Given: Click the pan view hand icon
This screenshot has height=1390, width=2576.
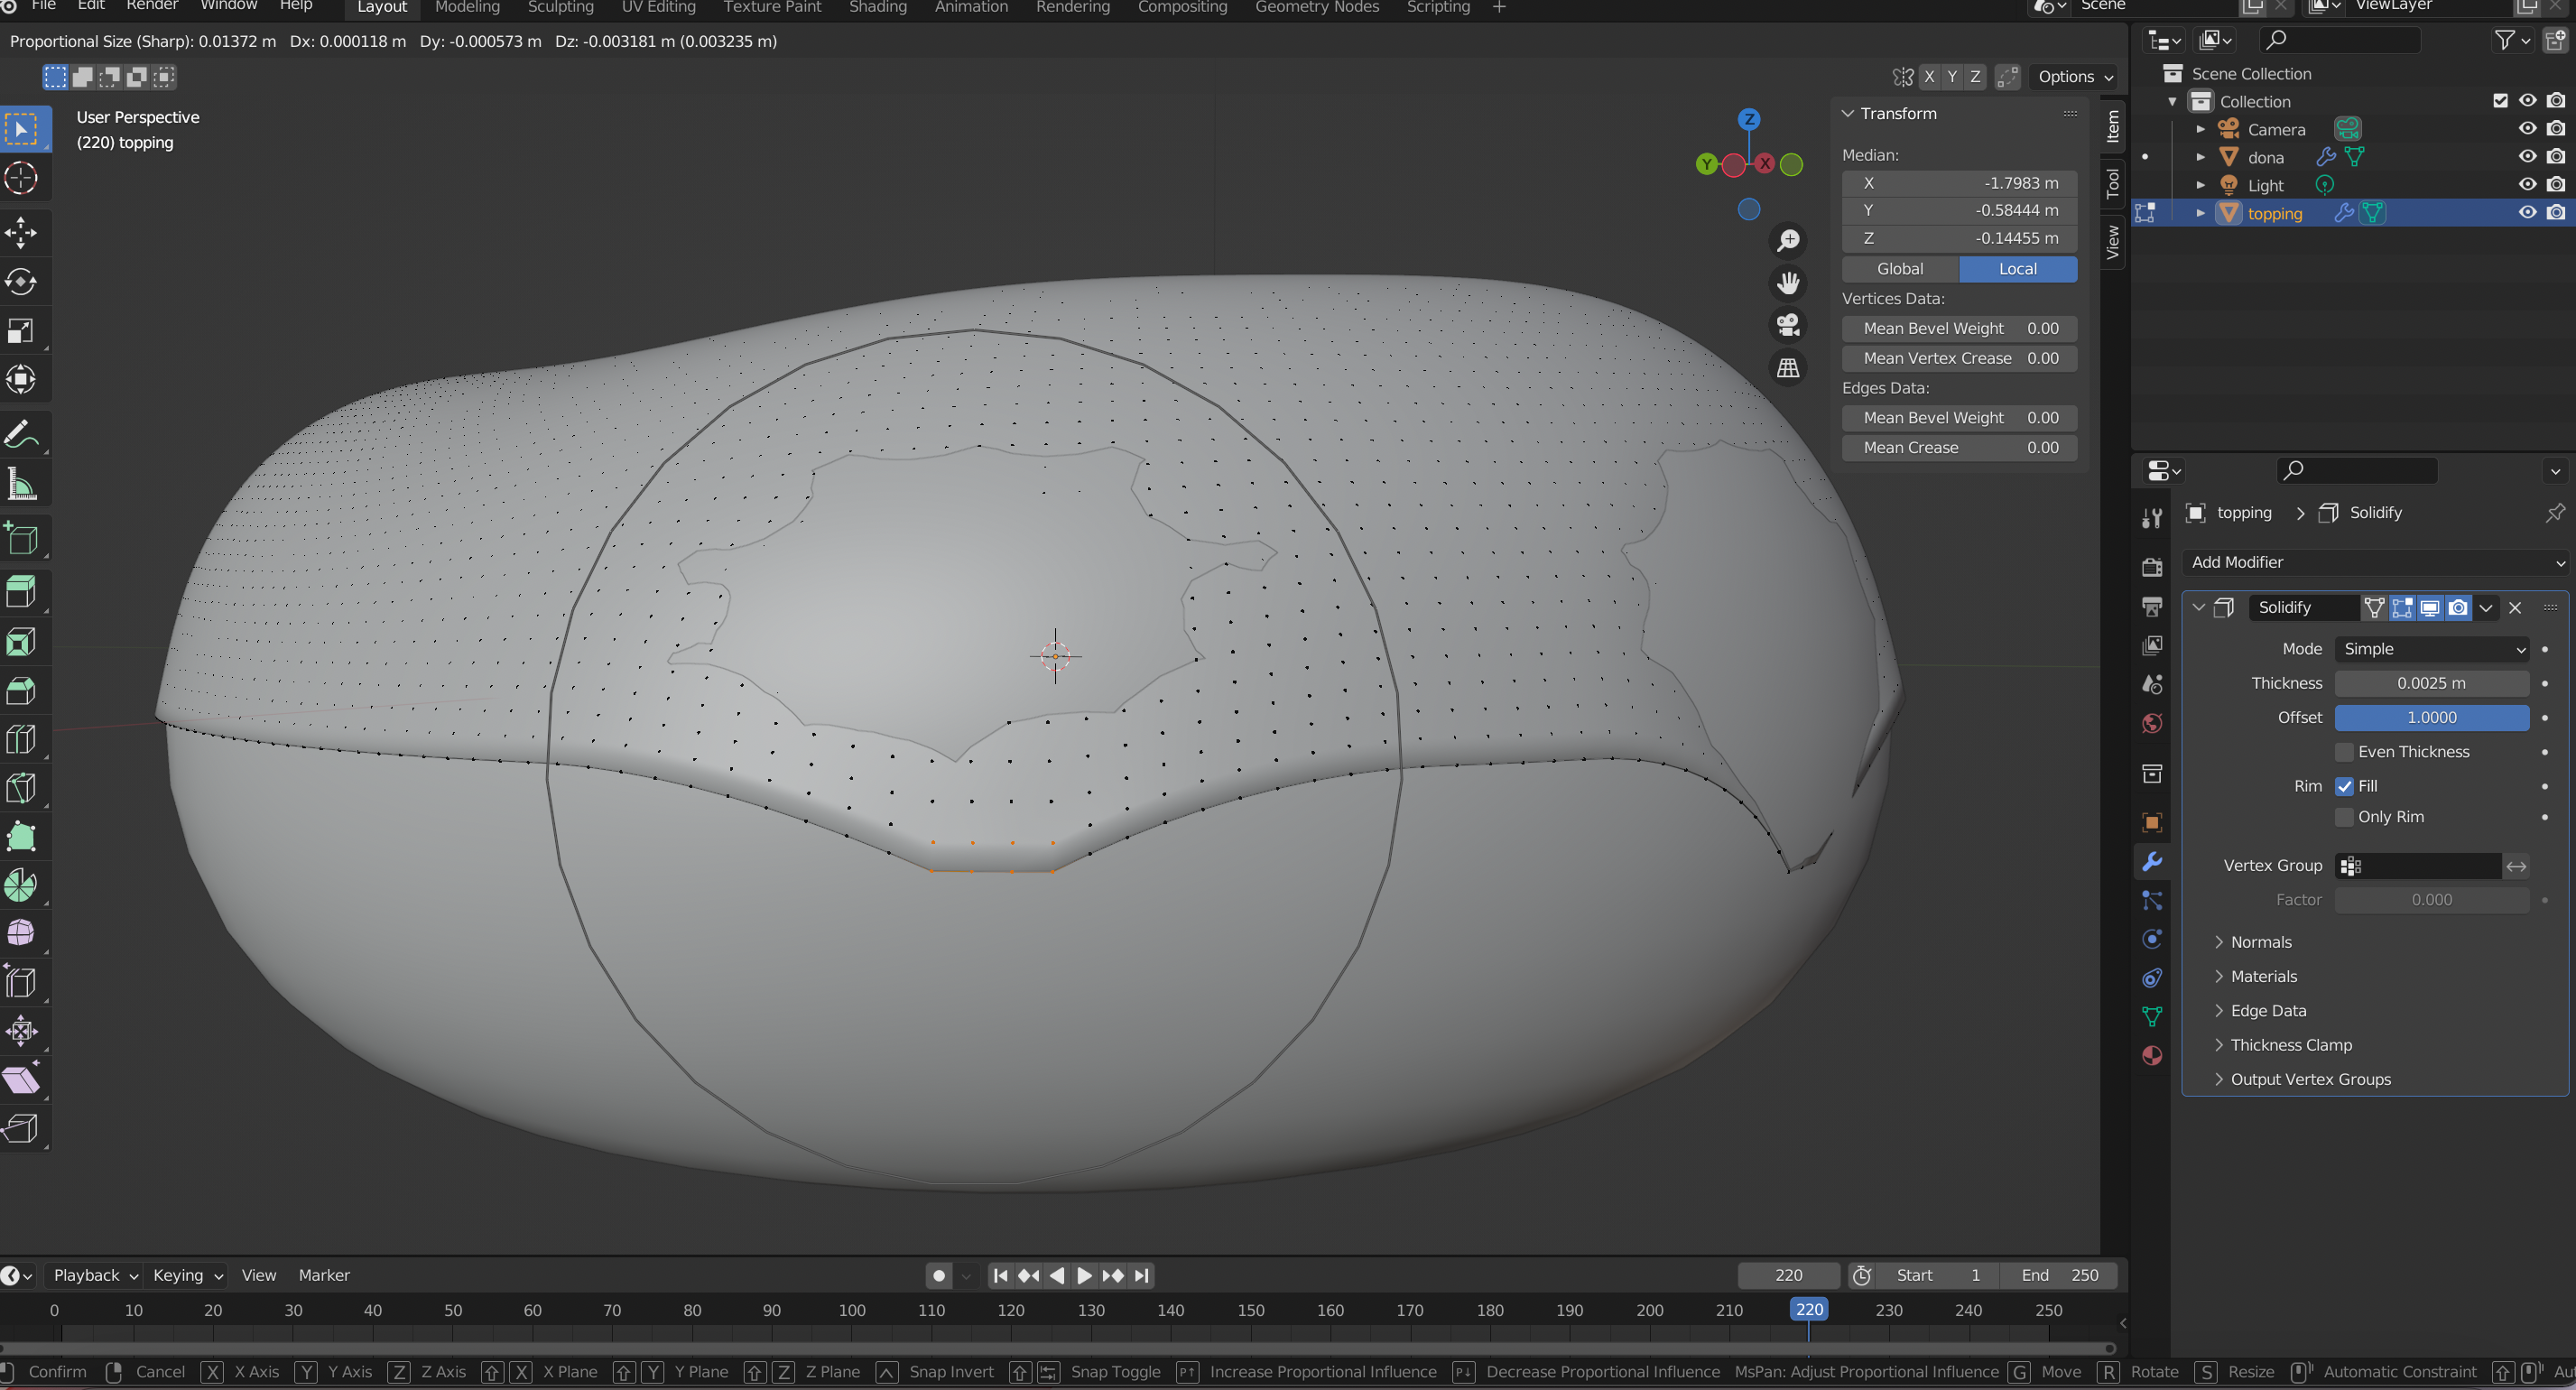Looking at the screenshot, I should coord(1788,283).
